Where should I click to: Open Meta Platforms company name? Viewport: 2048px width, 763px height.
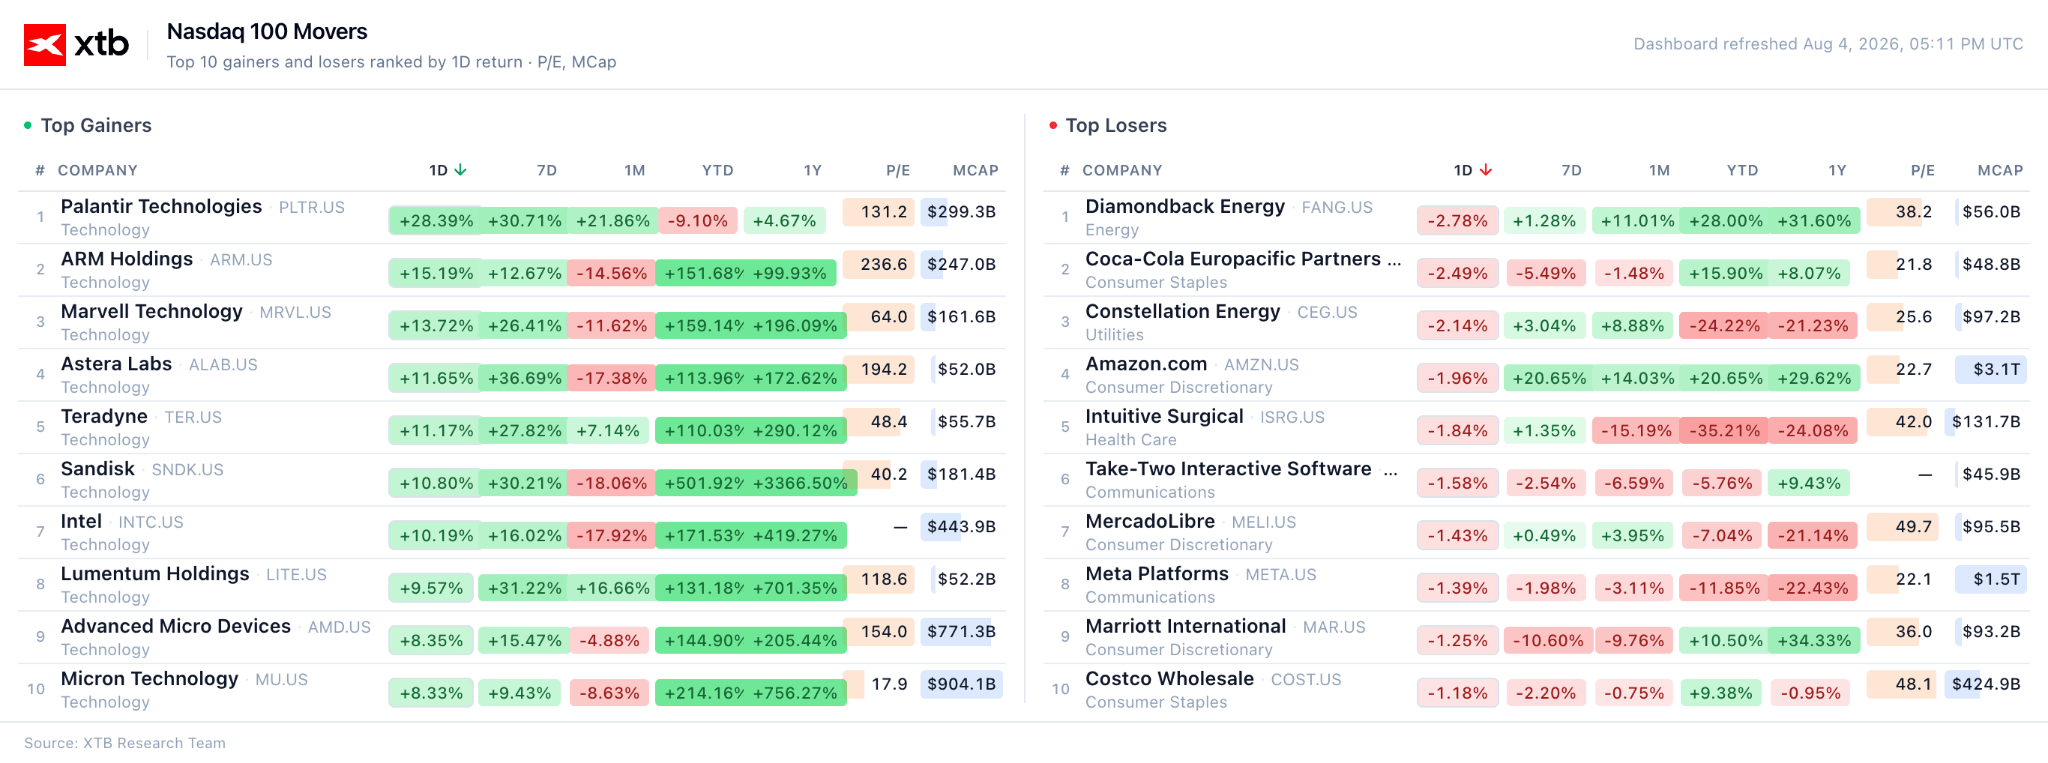[1157, 574]
